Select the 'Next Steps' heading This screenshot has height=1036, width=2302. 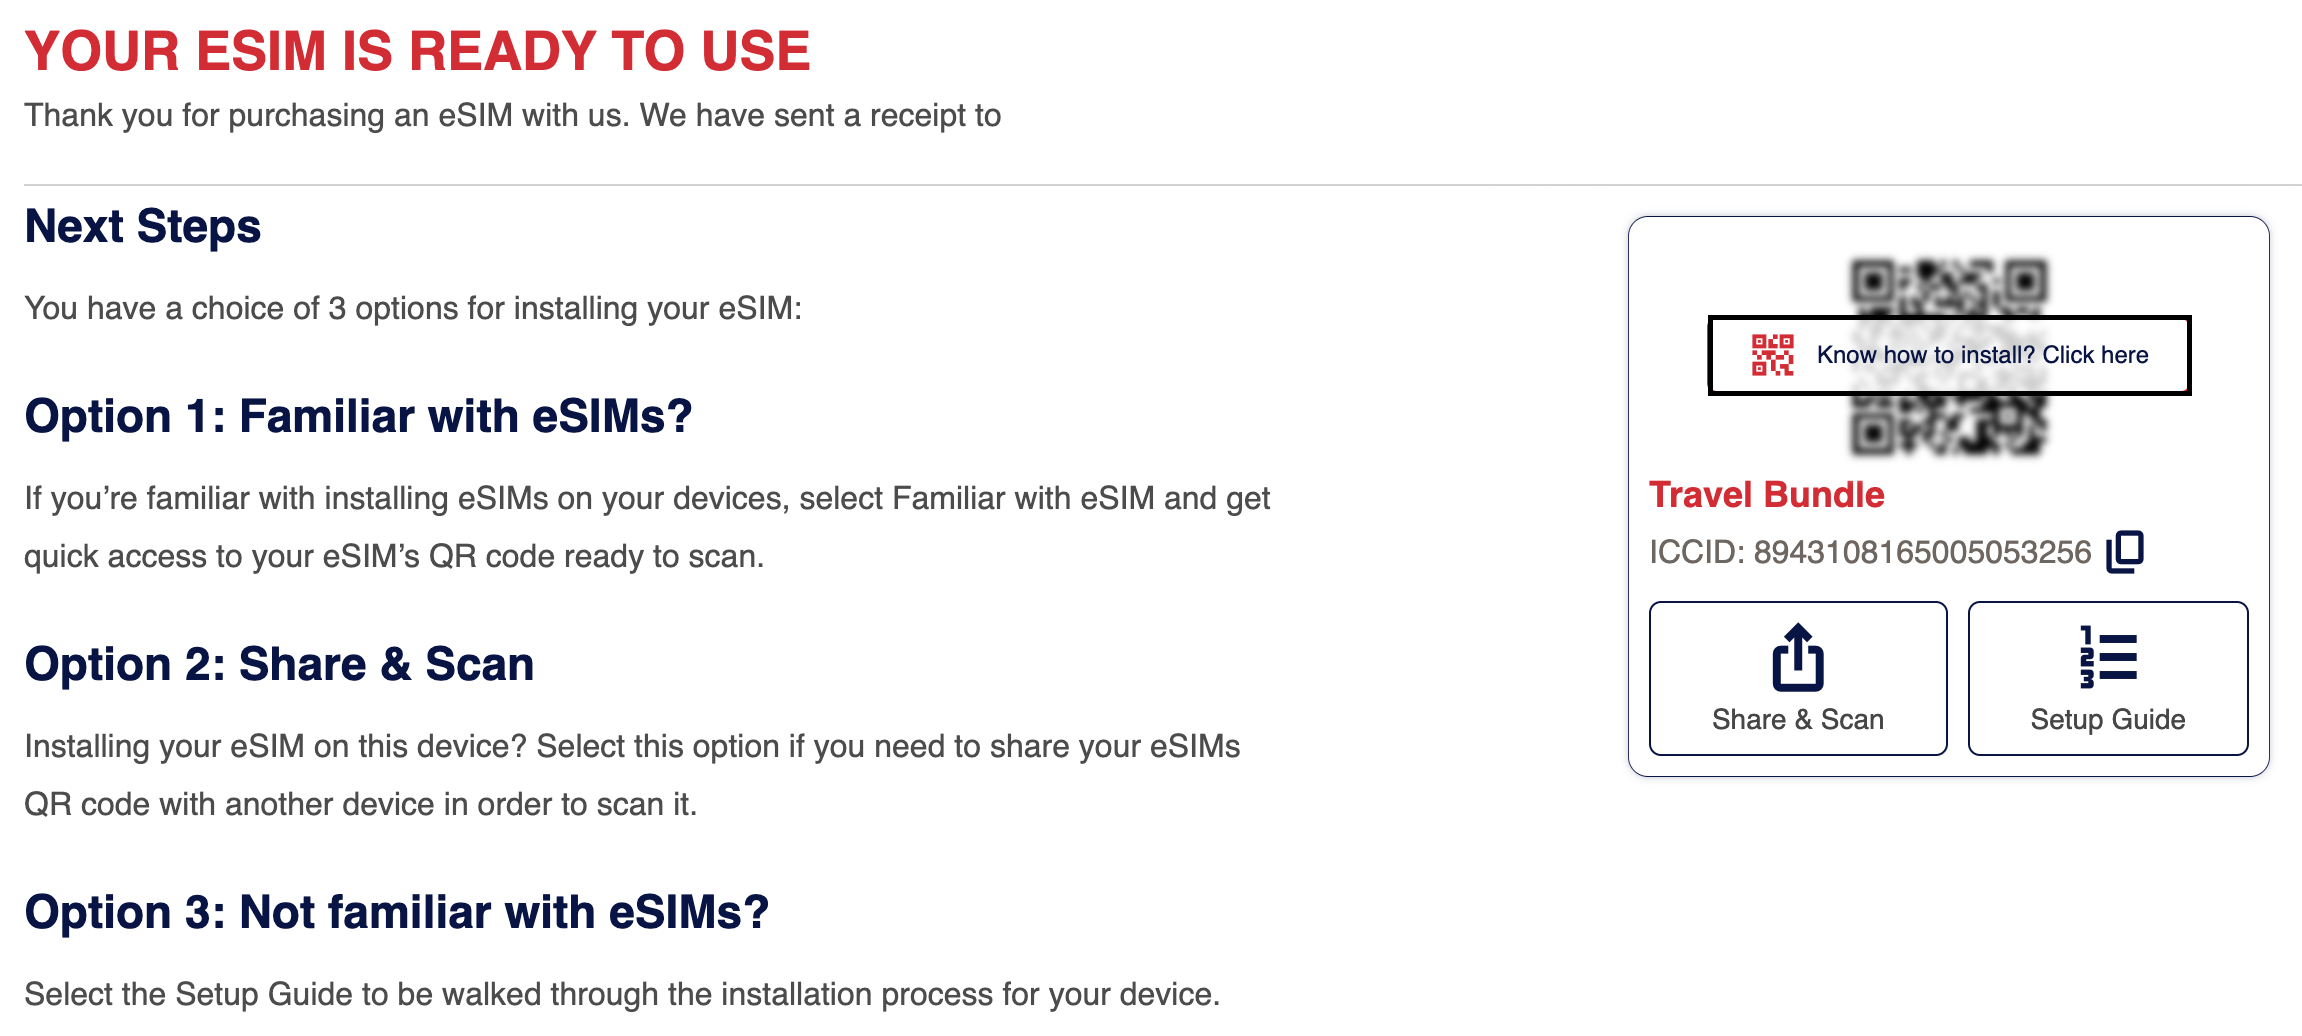tap(142, 226)
